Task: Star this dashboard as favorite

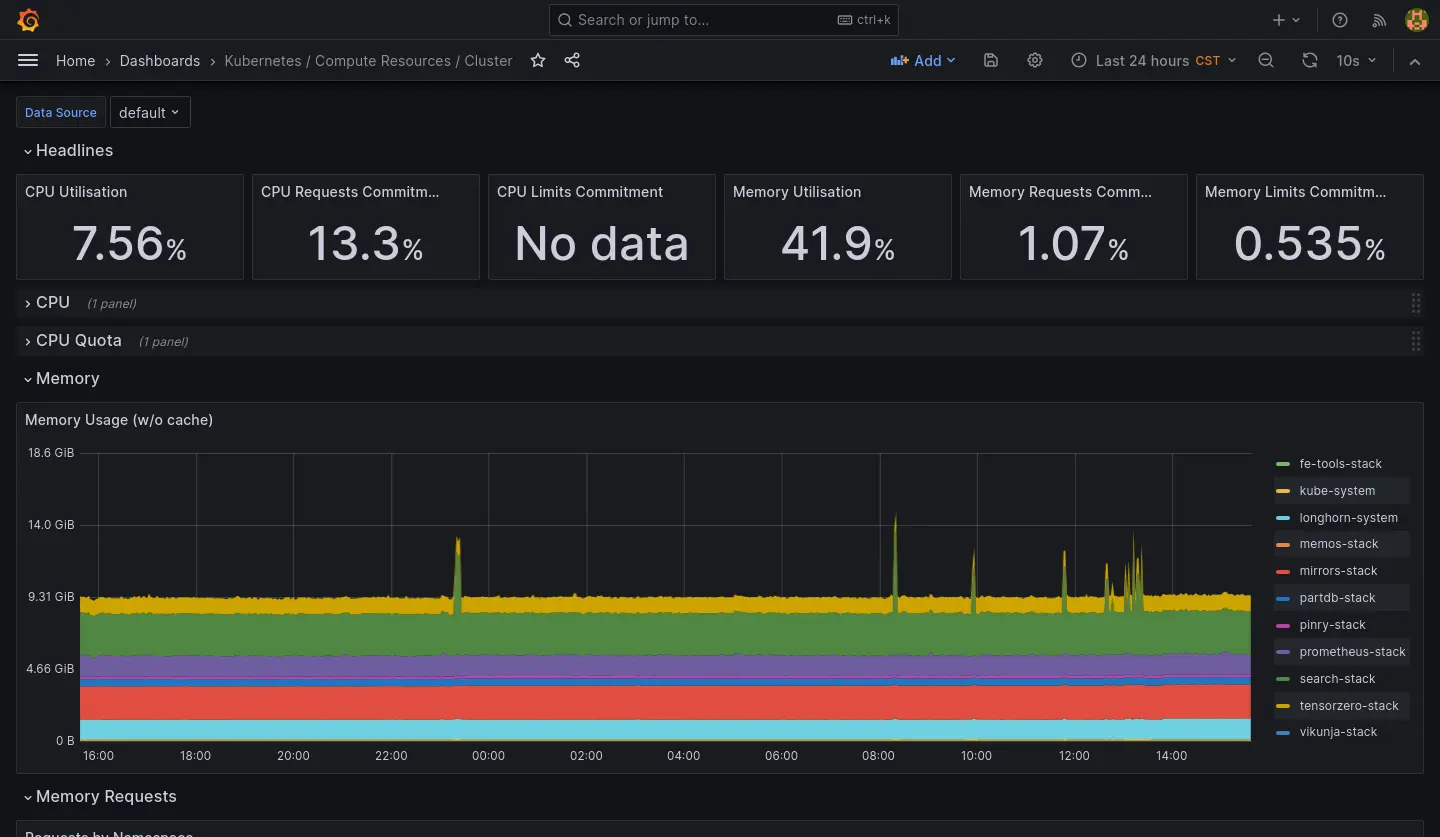Action: tap(538, 60)
